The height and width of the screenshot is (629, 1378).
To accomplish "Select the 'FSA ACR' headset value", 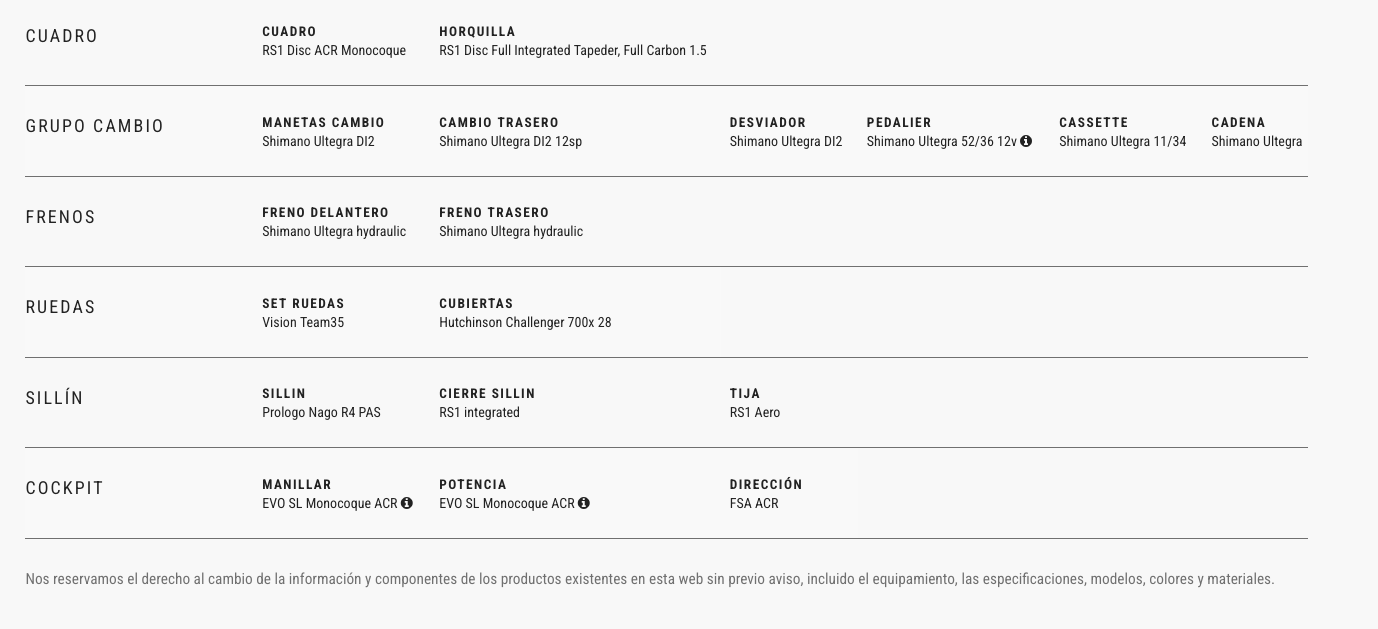I will 754,504.
